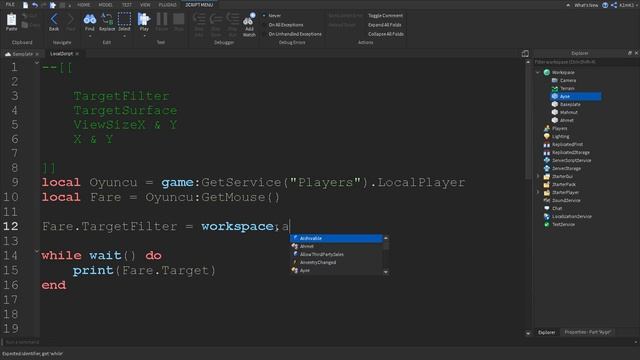This screenshot has width=640, height=360.
Task: Click the help question mark icon
Action: [605, 5]
